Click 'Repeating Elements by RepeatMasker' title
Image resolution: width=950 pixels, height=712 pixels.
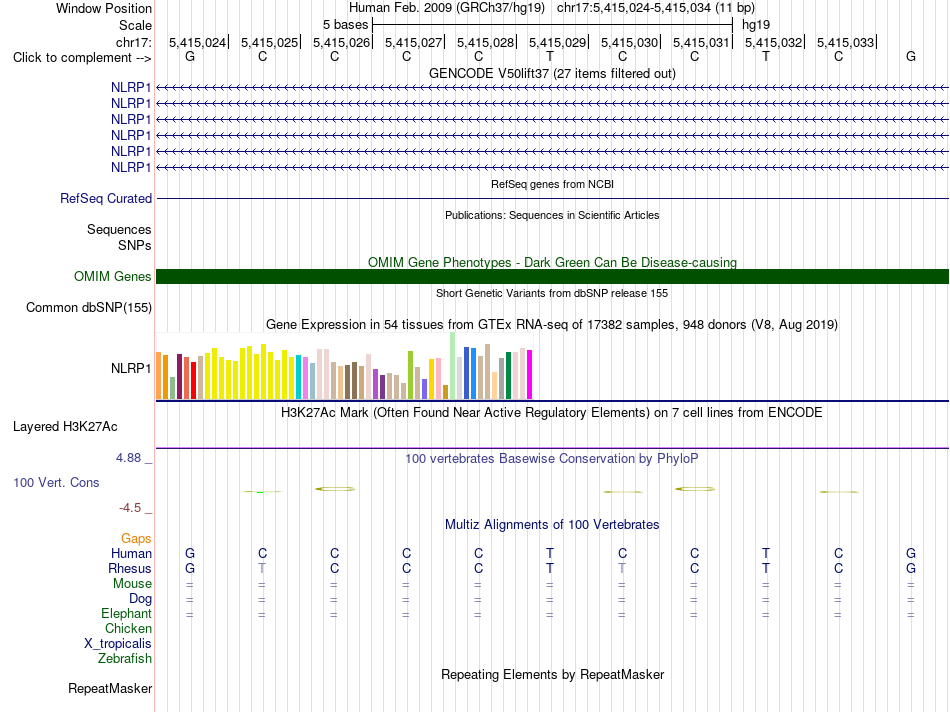tap(552, 675)
